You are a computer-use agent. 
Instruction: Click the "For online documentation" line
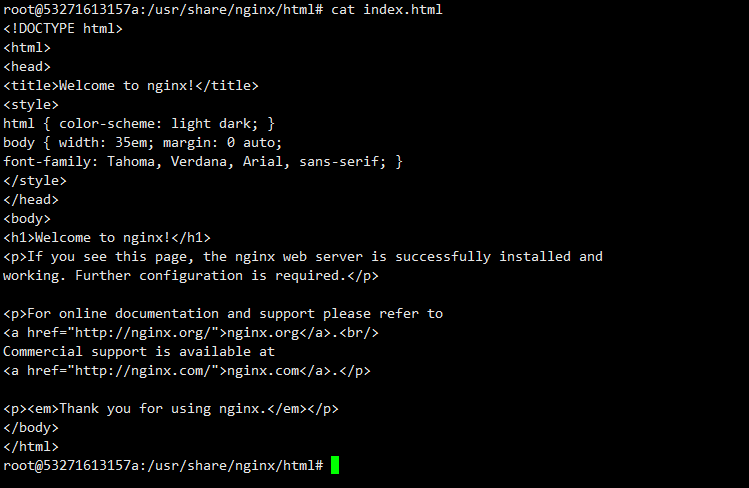click(223, 313)
